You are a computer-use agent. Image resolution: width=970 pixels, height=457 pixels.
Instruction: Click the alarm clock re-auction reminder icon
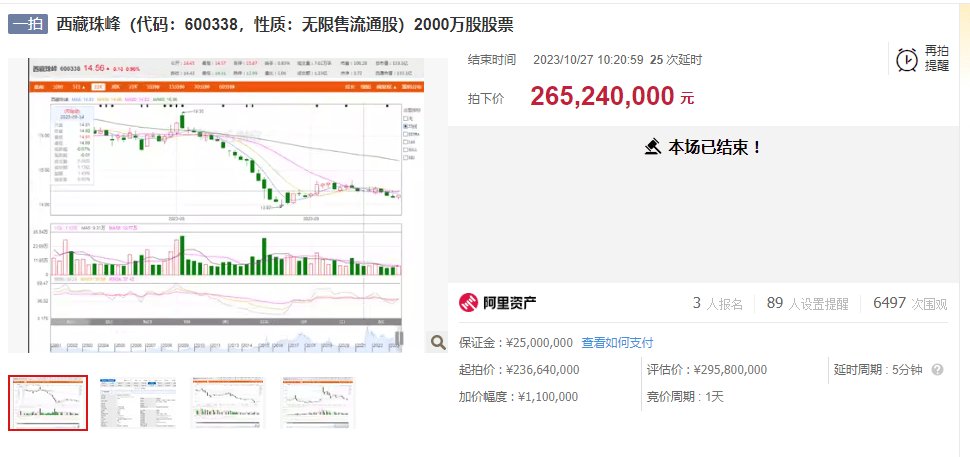[x=907, y=60]
